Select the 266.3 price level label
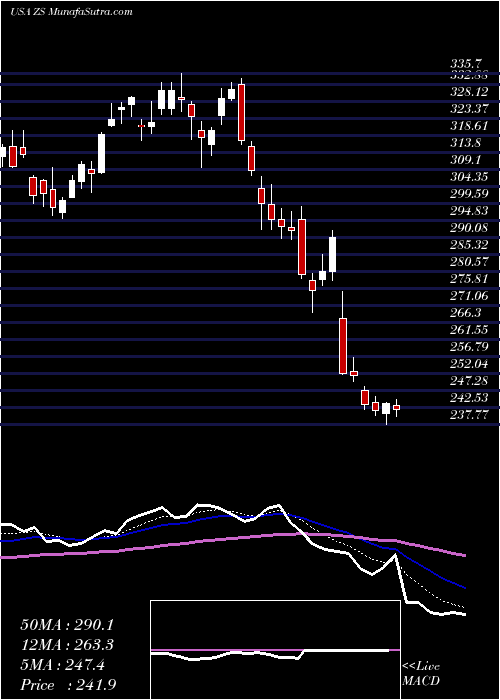 pos(467,312)
